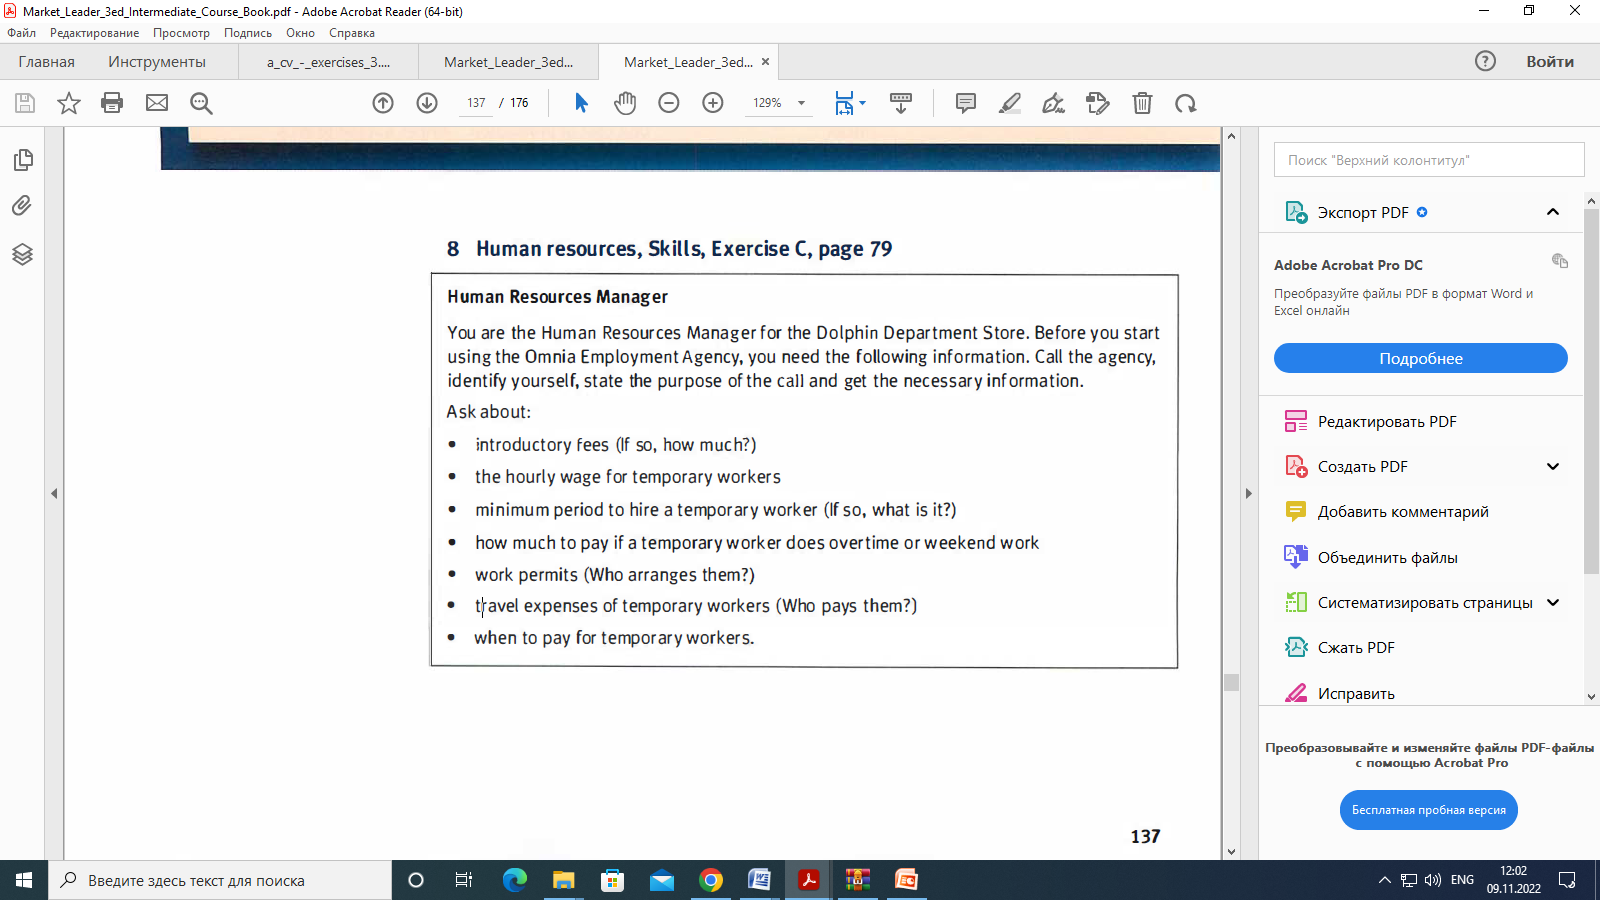Switch to a_cv_-_exercises_3 document tab
Image resolution: width=1600 pixels, height=900 pixels.
click(x=328, y=62)
